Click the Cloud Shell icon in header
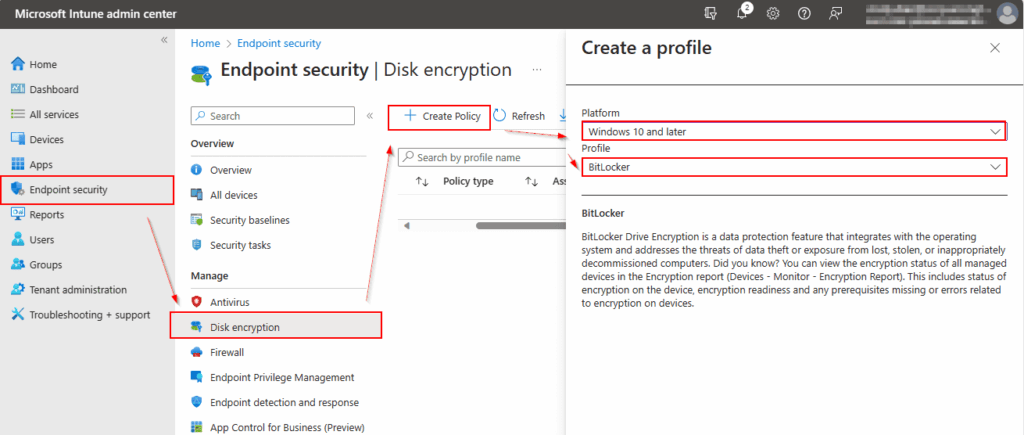Screen dimensions: 1024x435 click(711, 14)
